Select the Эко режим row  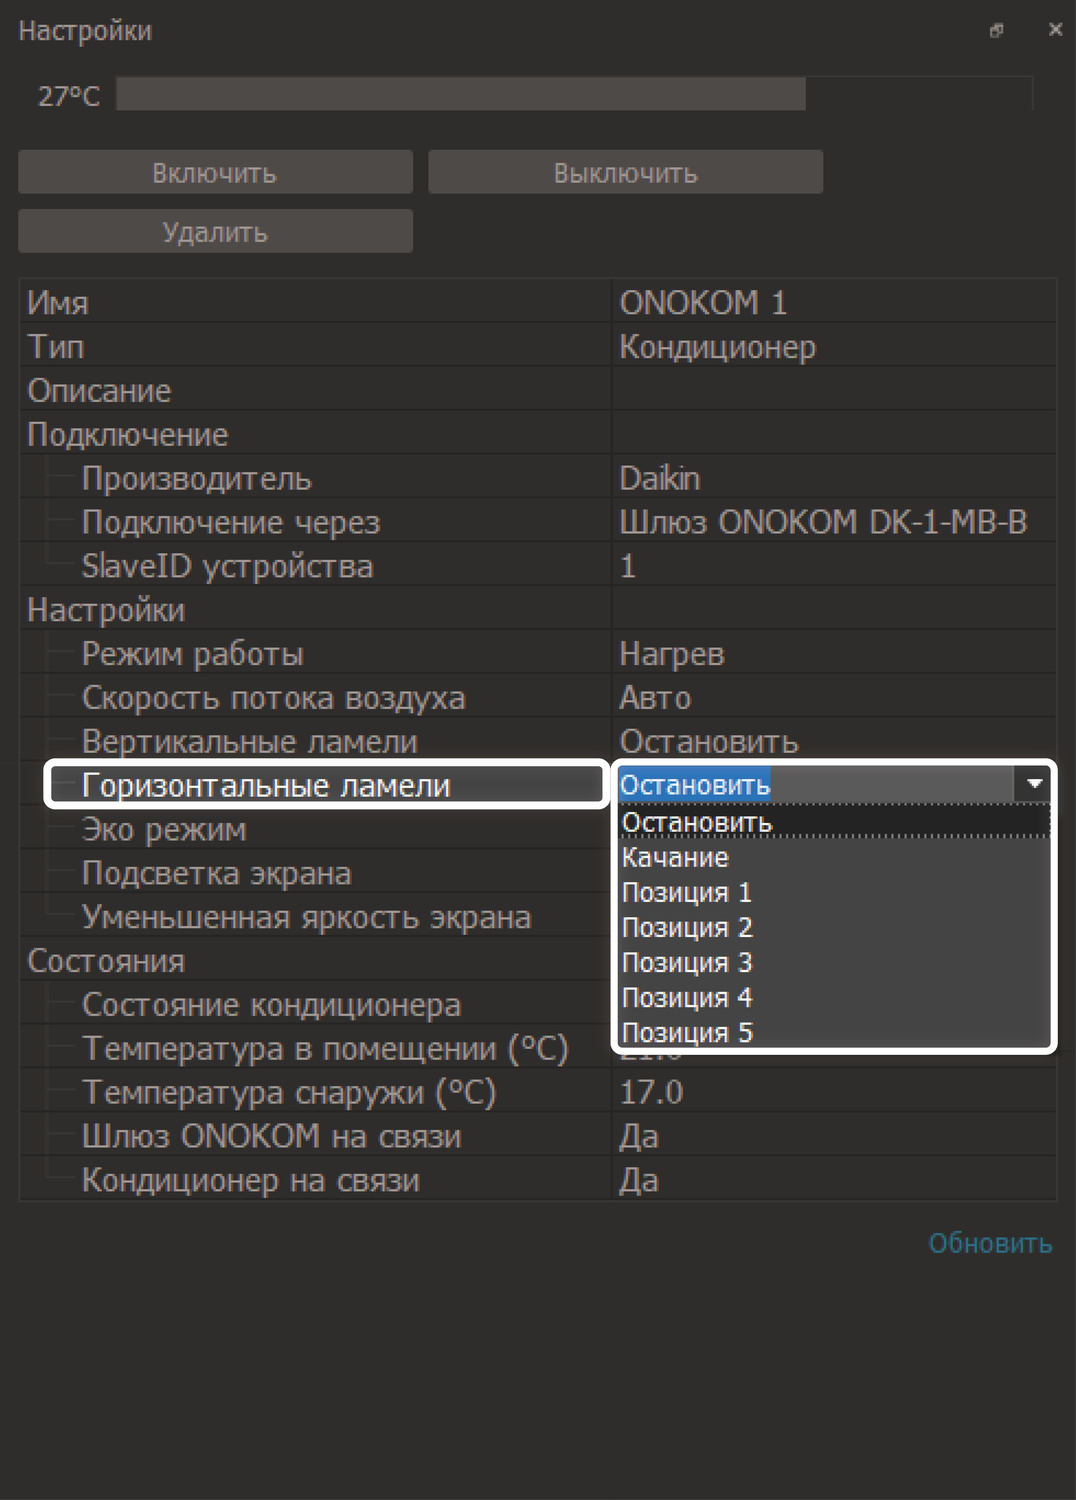click(x=165, y=830)
